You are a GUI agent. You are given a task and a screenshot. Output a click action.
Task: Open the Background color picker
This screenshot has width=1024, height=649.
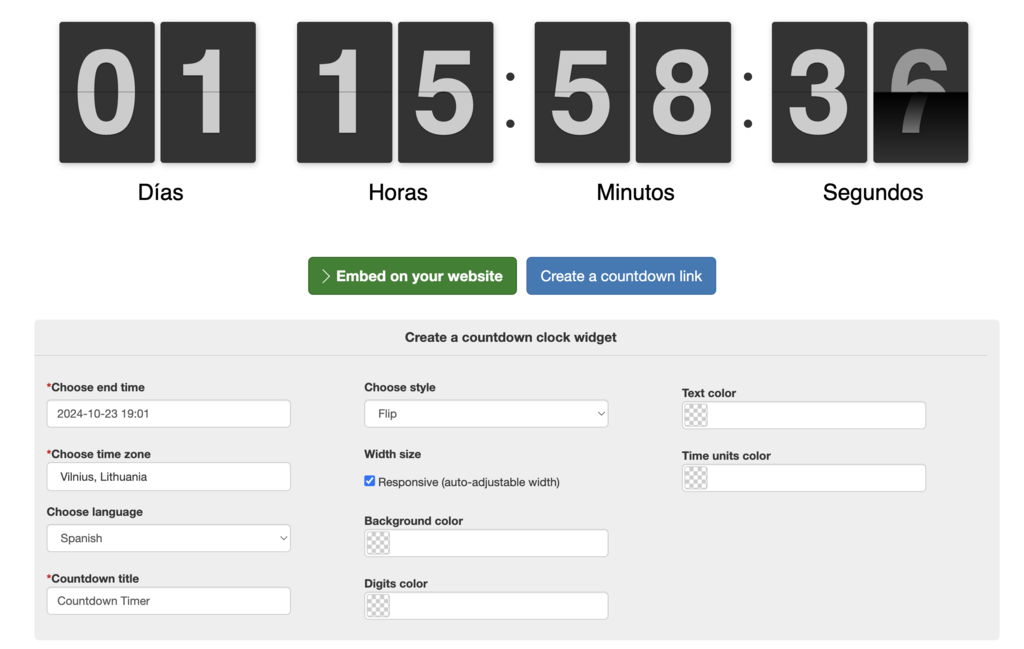coord(486,542)
